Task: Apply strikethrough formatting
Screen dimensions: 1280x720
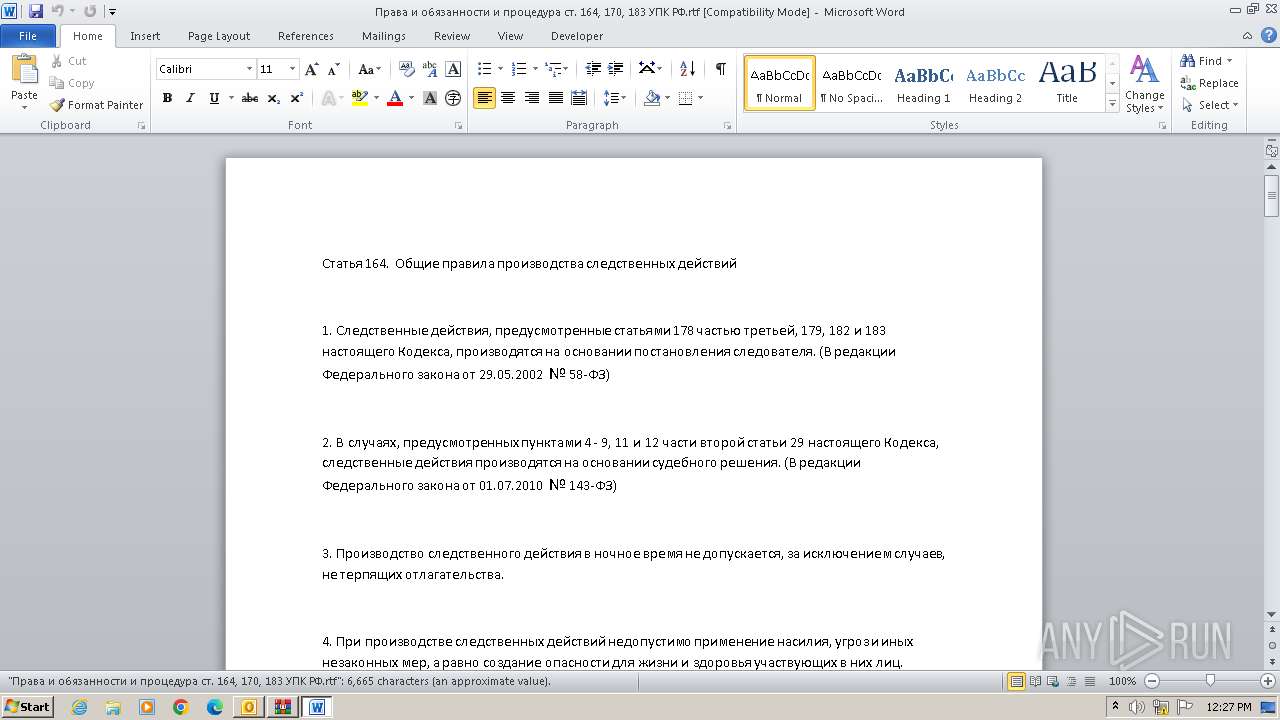Action: [250, 98]
